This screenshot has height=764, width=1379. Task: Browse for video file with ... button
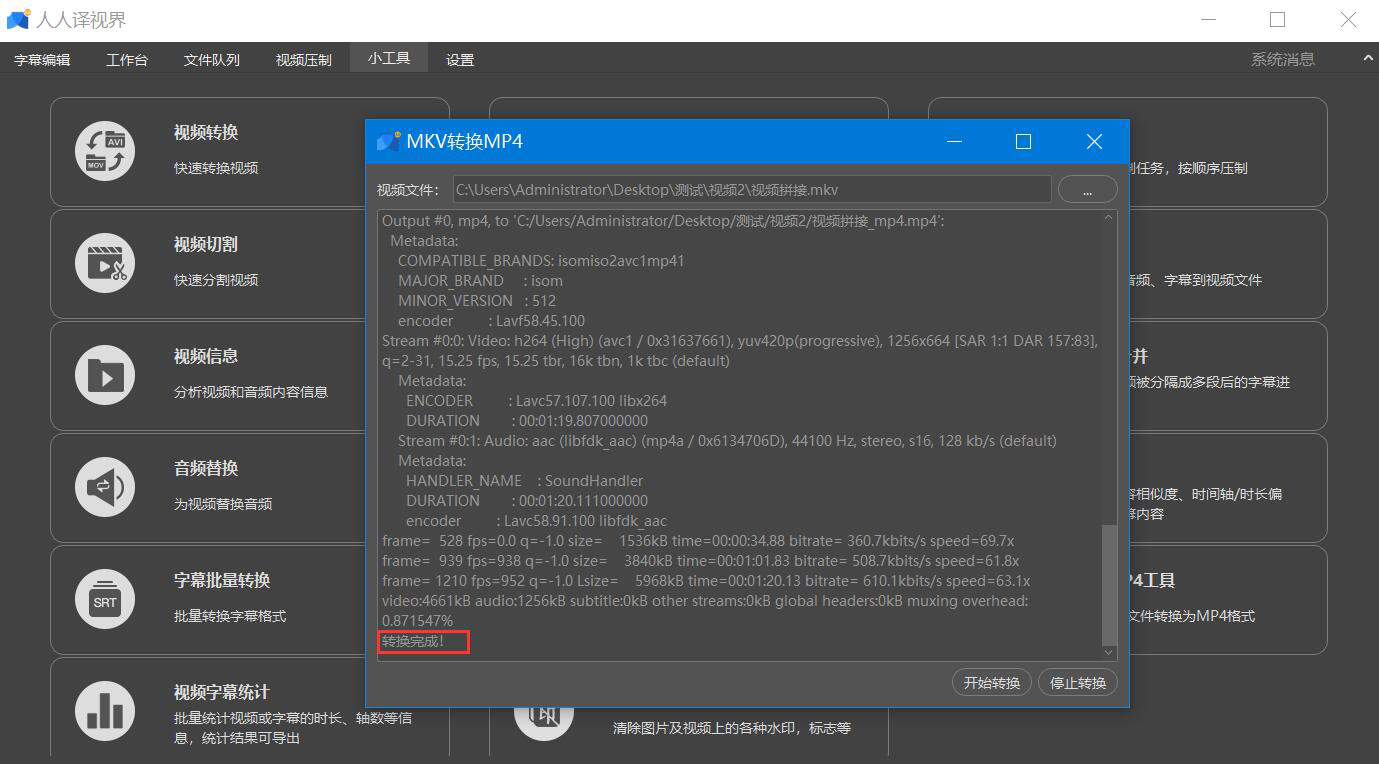[1087, 189]
